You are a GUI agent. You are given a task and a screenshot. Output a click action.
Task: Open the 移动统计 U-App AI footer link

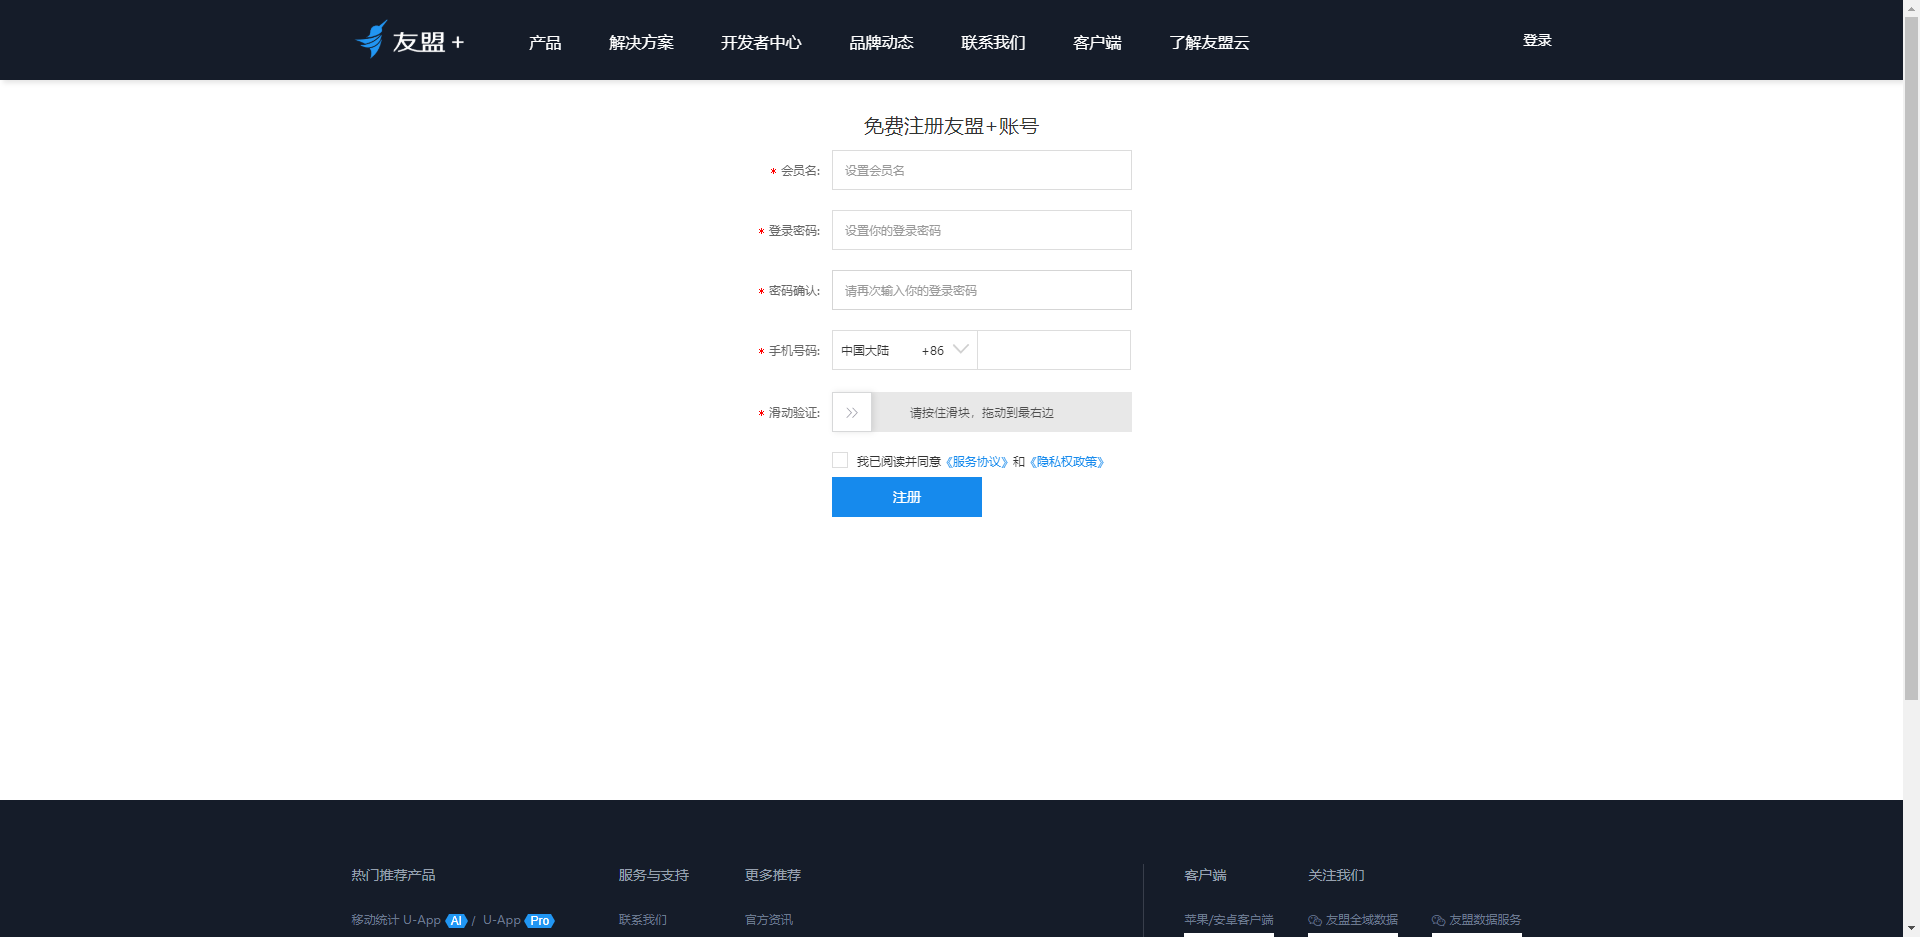coord(409,920)
